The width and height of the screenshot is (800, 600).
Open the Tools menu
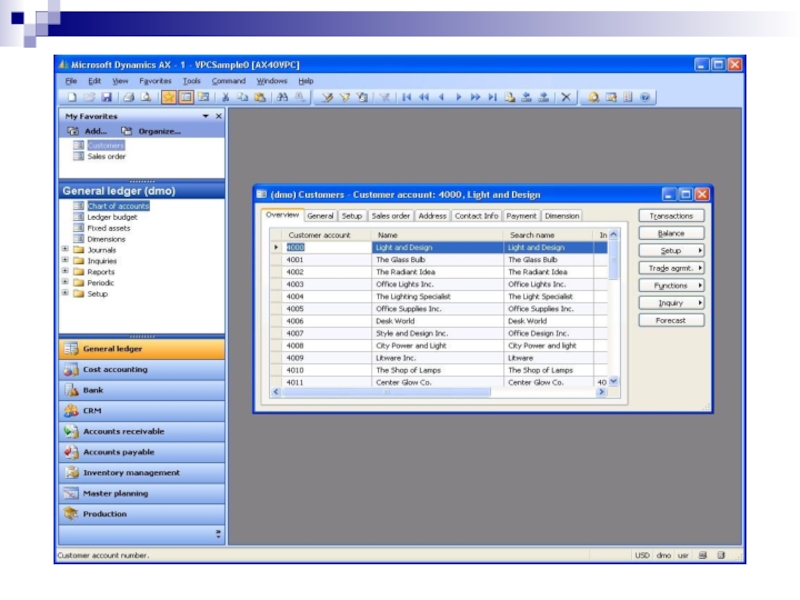tap(192, 81)
